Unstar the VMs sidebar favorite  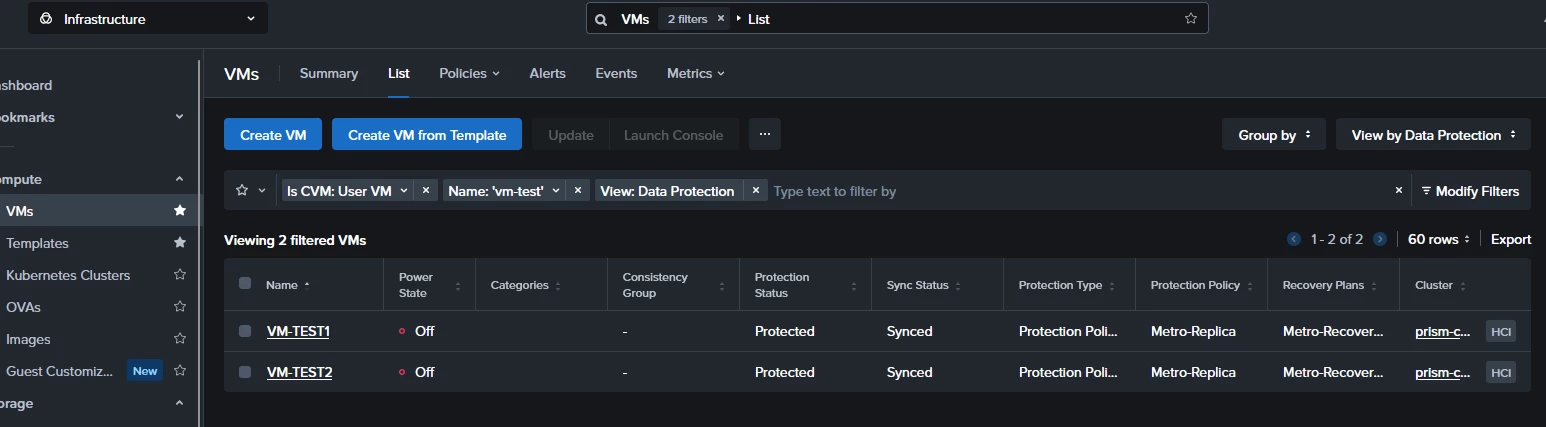pos(180,211)
